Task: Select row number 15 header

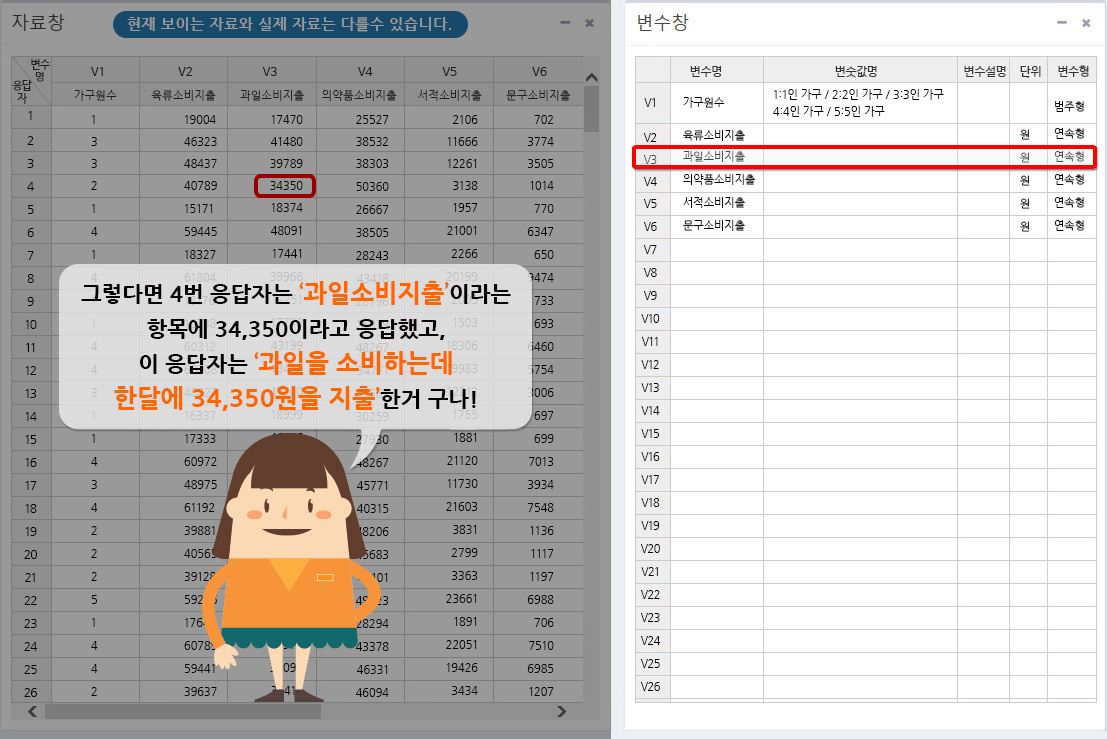Action: tap(31, 439)
